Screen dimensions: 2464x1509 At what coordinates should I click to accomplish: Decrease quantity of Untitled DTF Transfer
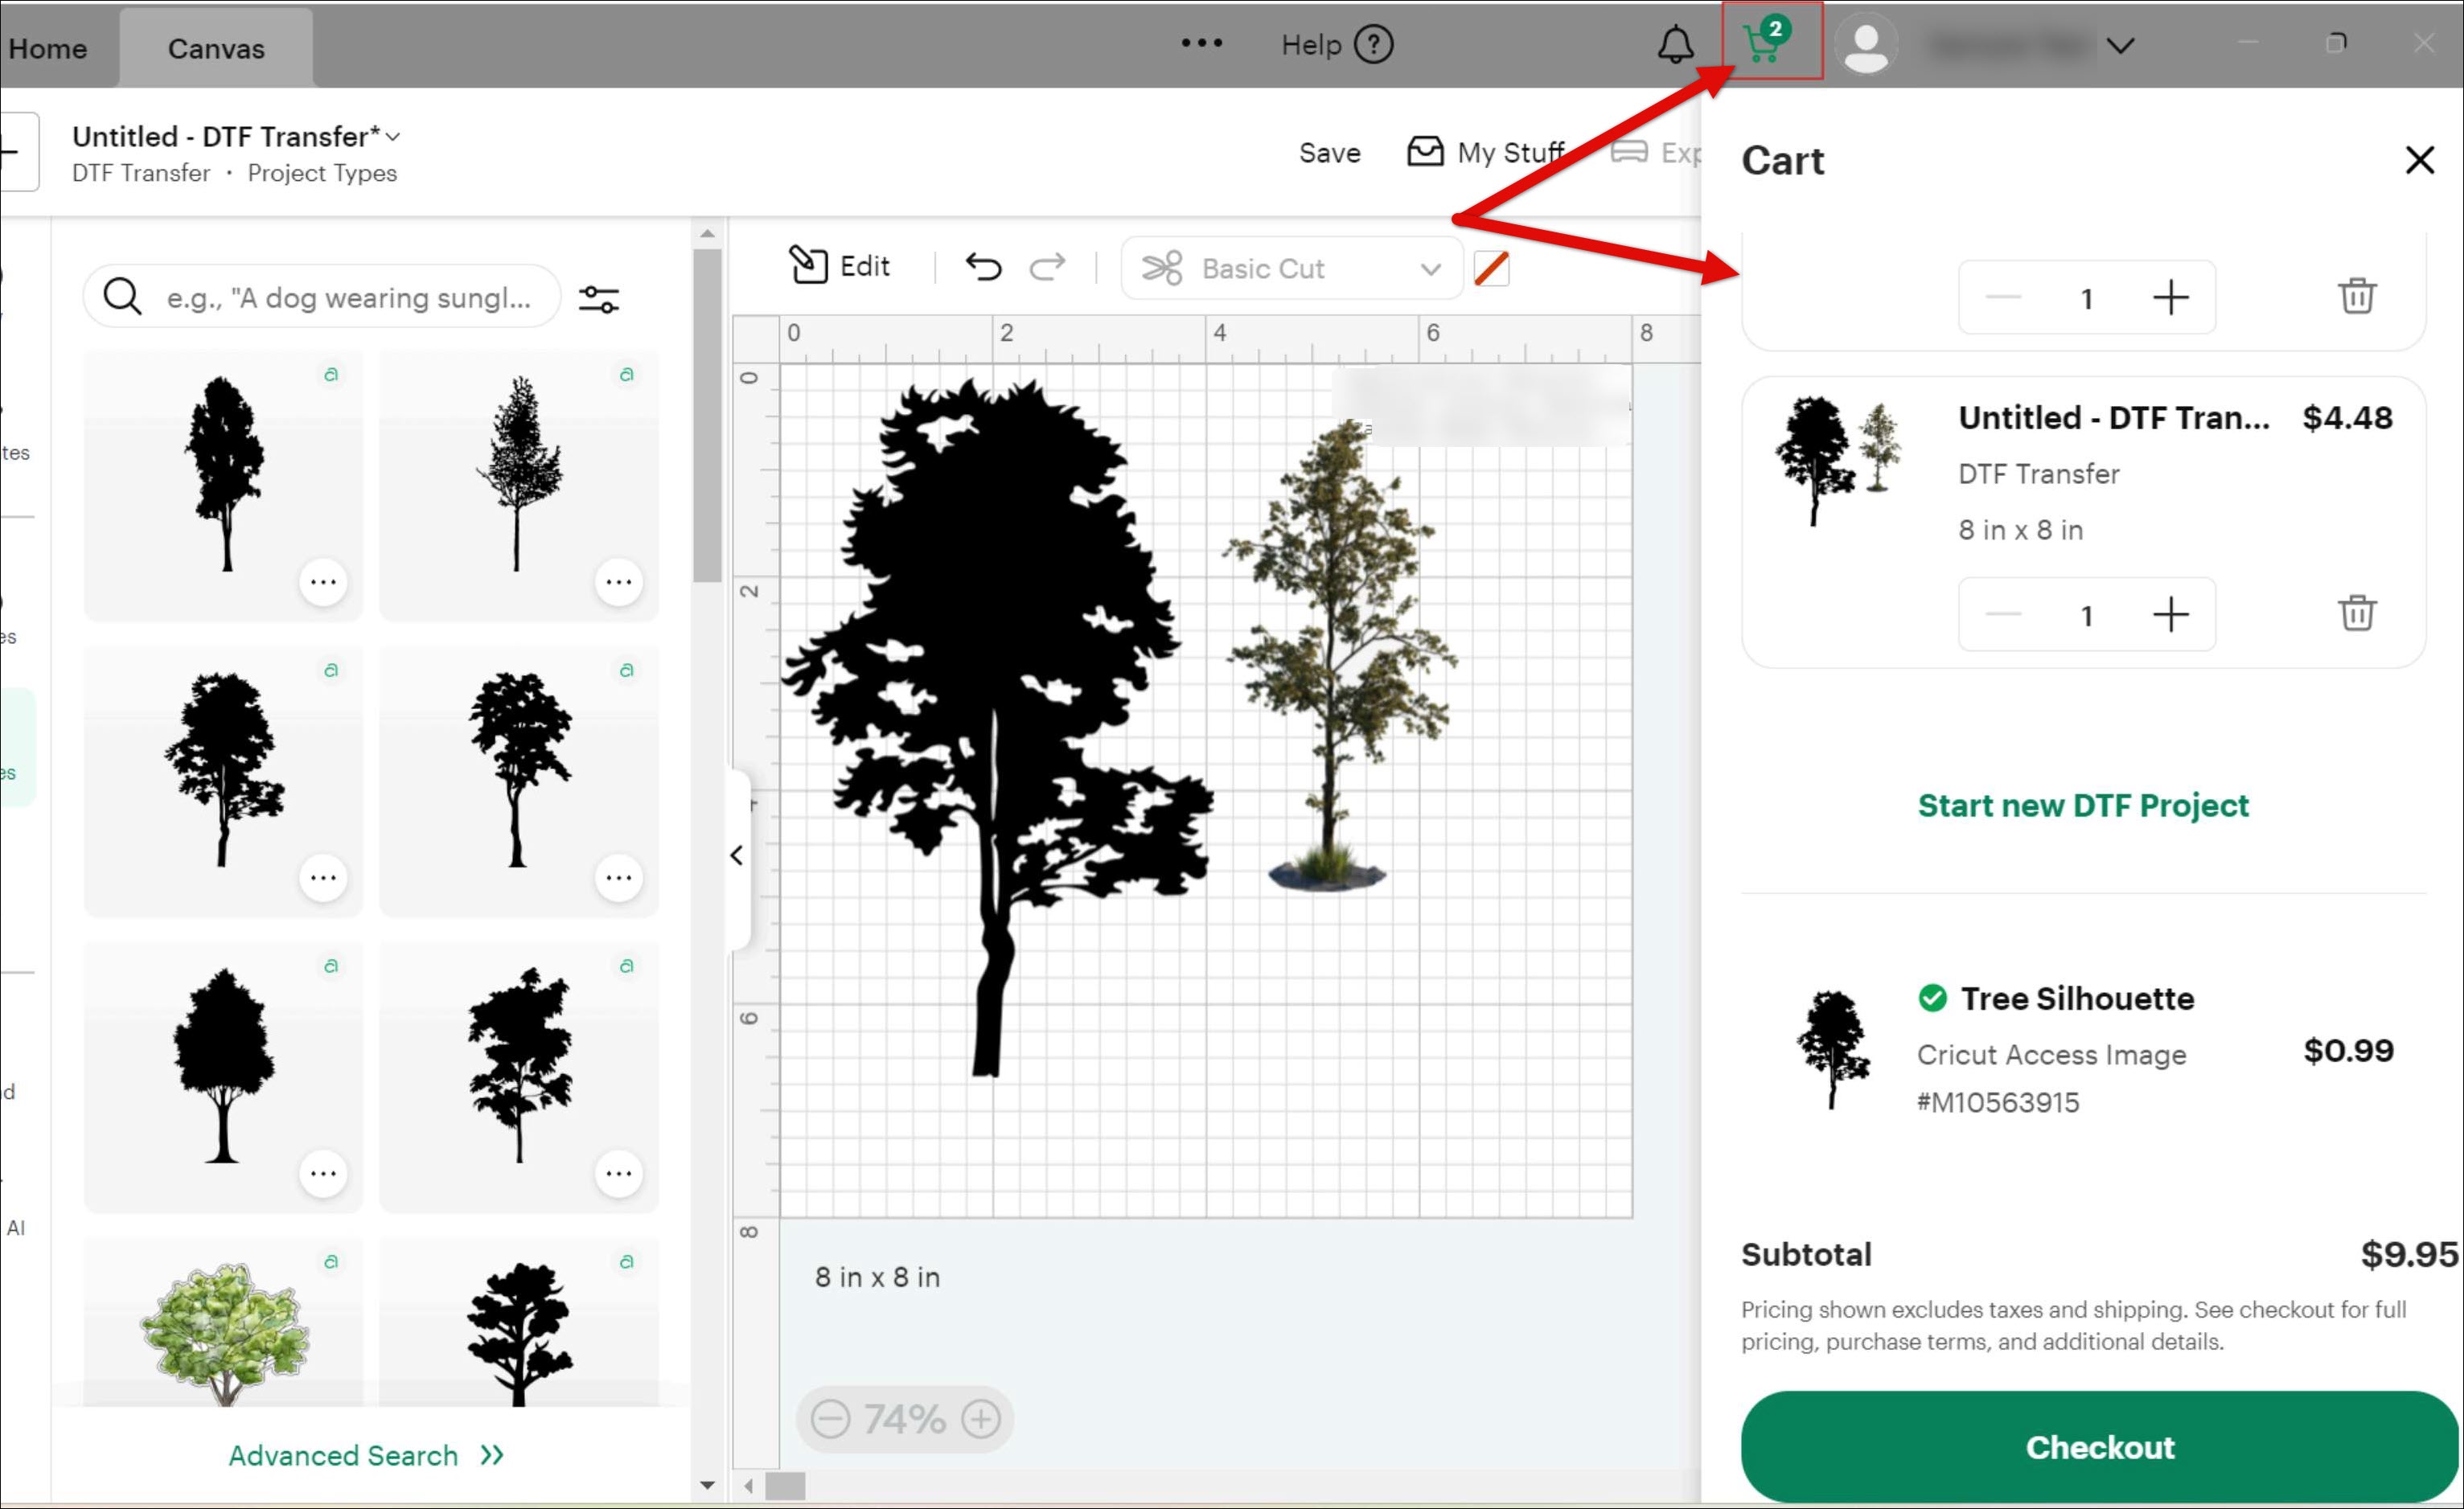2003,614
